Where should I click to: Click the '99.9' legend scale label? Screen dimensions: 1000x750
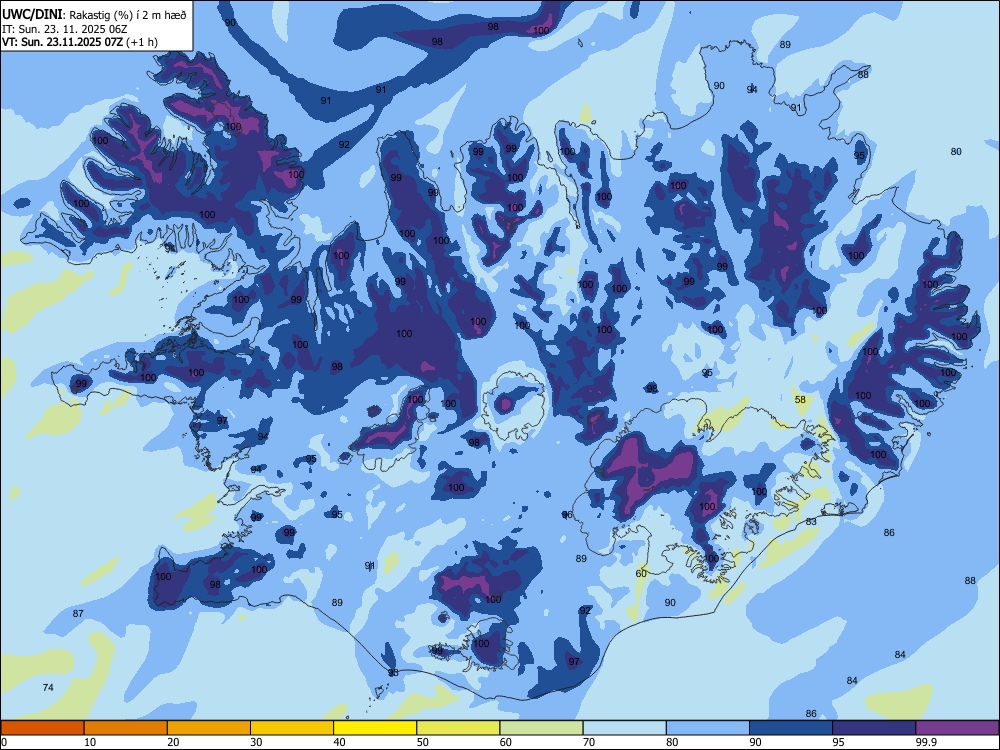pyautogui.click(x=926, y=742)
